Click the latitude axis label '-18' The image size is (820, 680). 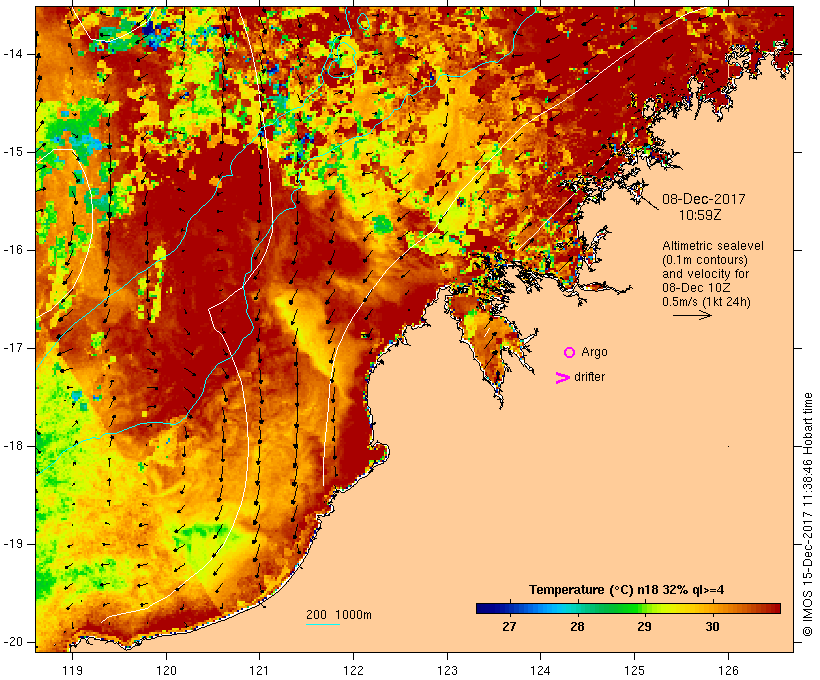pos(13,446)
